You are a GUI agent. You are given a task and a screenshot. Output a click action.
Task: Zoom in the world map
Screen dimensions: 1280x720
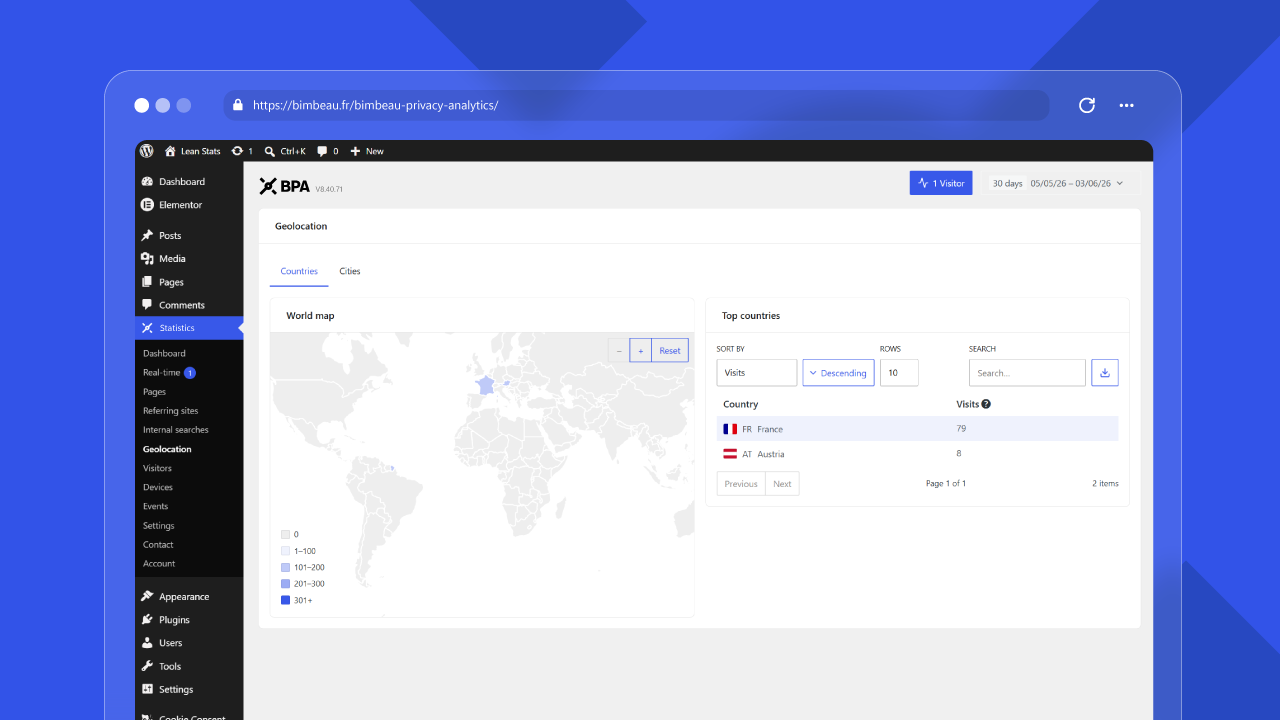point(641,350)
